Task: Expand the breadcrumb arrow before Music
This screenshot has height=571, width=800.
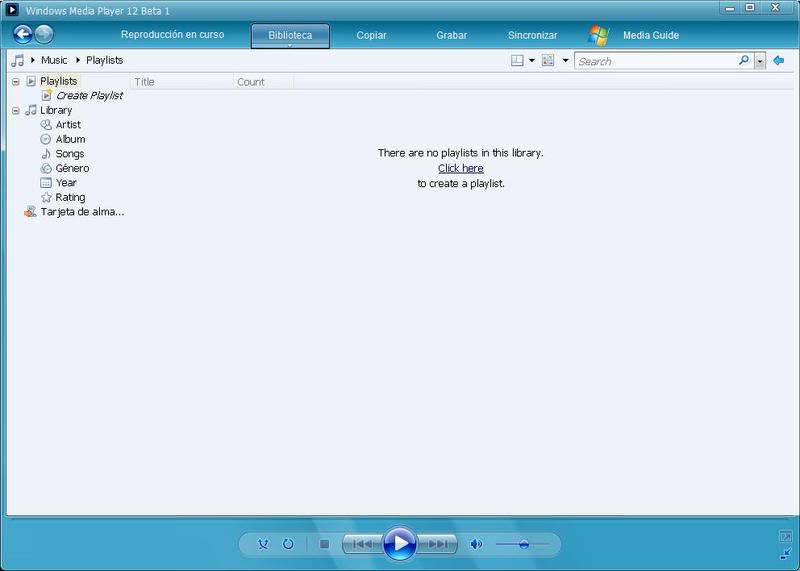Action: tap(33, 60)
